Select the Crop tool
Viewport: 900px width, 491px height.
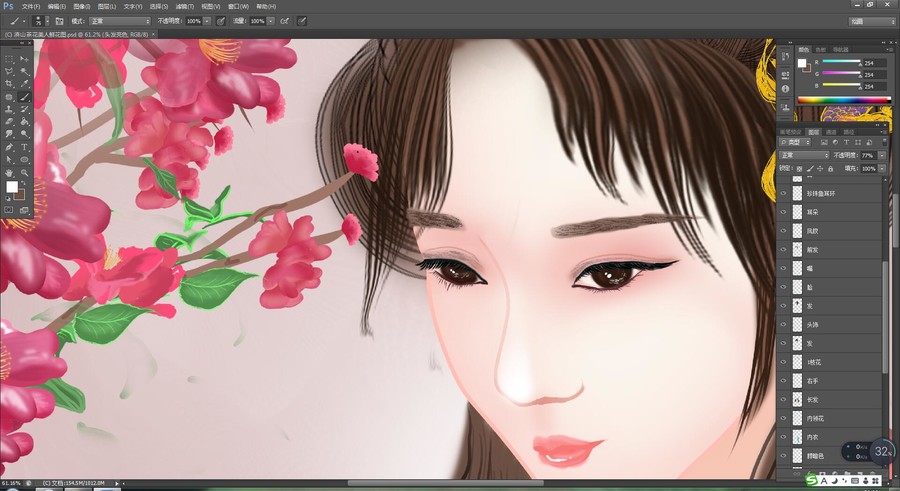click(x=9, y=84)
